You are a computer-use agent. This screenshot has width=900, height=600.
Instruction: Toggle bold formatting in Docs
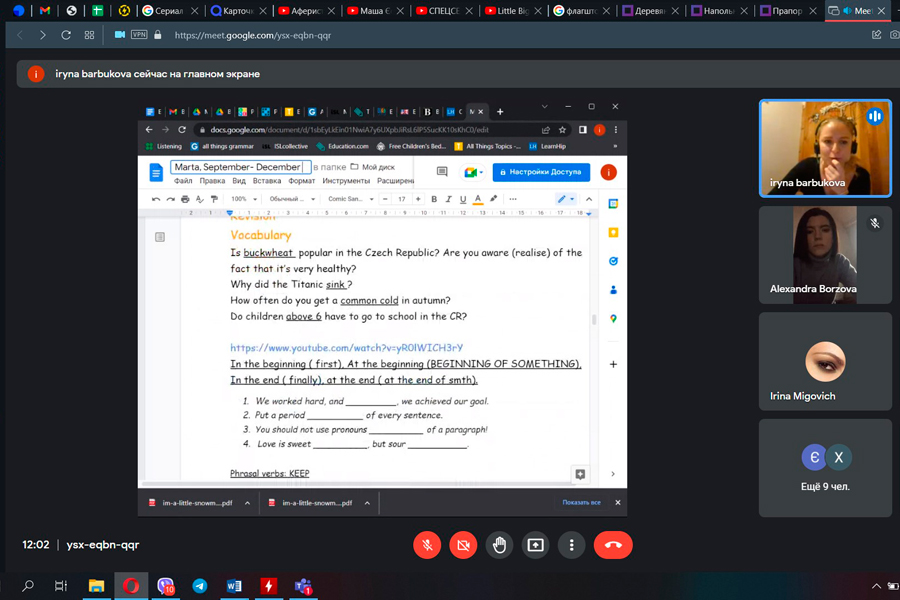pos(434,199)
